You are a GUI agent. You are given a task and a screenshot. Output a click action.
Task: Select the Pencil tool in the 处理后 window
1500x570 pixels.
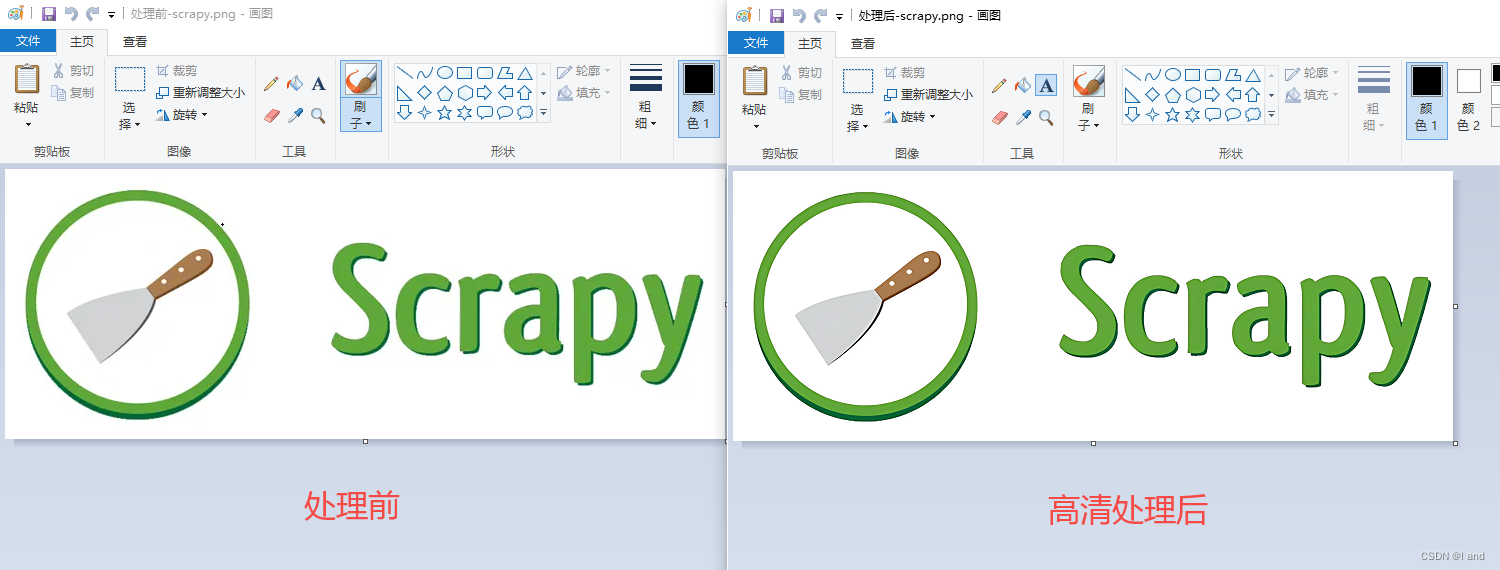tap(999, 86)
